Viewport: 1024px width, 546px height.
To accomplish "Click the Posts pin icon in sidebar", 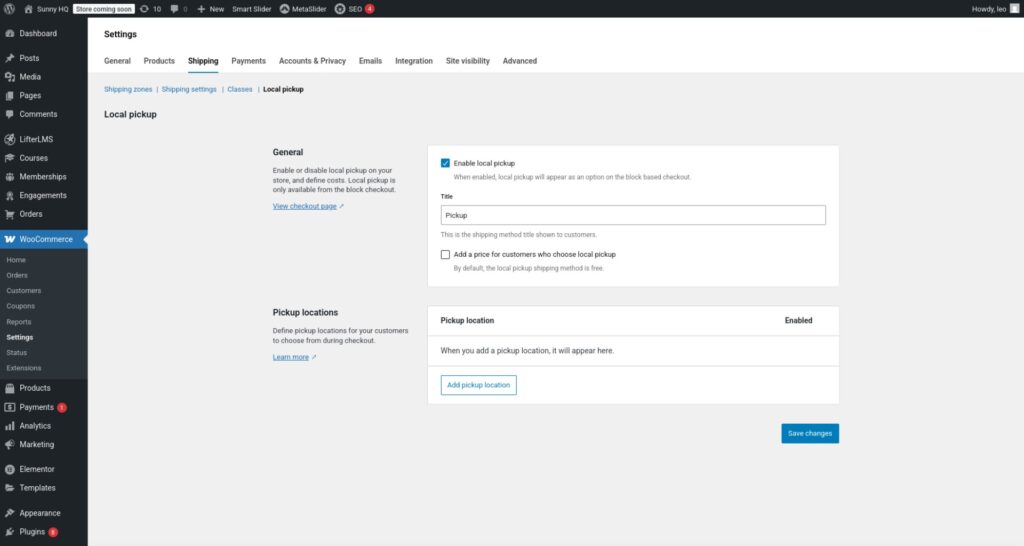I will coord(10,58).
